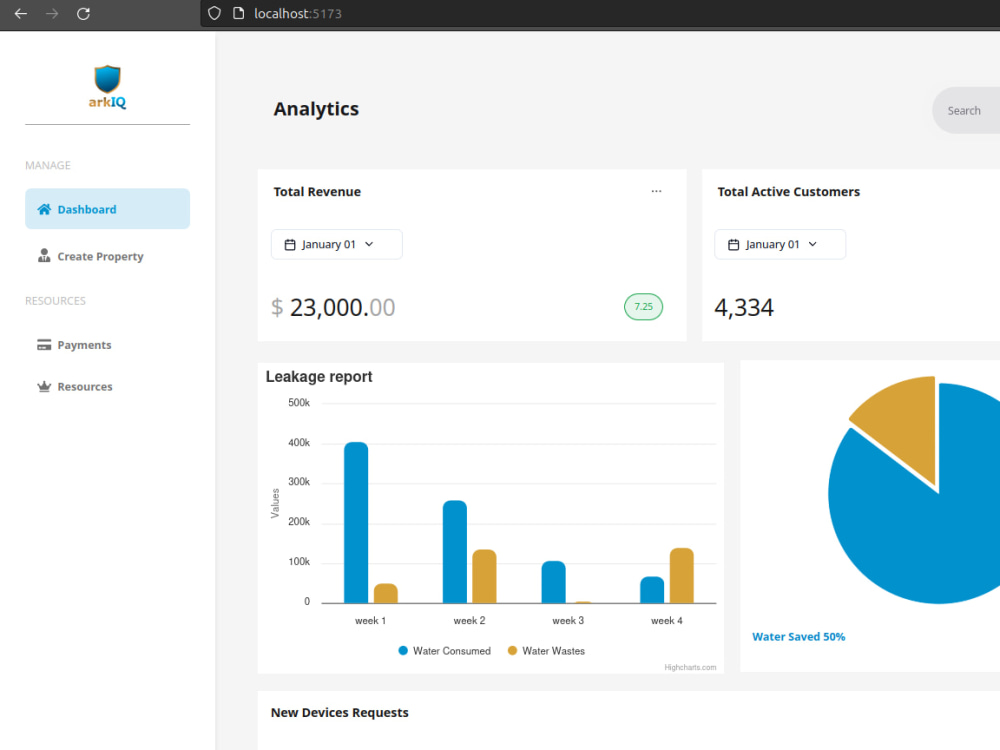Image resolution: width=1000 pixels, height=750 pixels.
Task: Click the browser forward arrow
Action: (x=52, y=13)
